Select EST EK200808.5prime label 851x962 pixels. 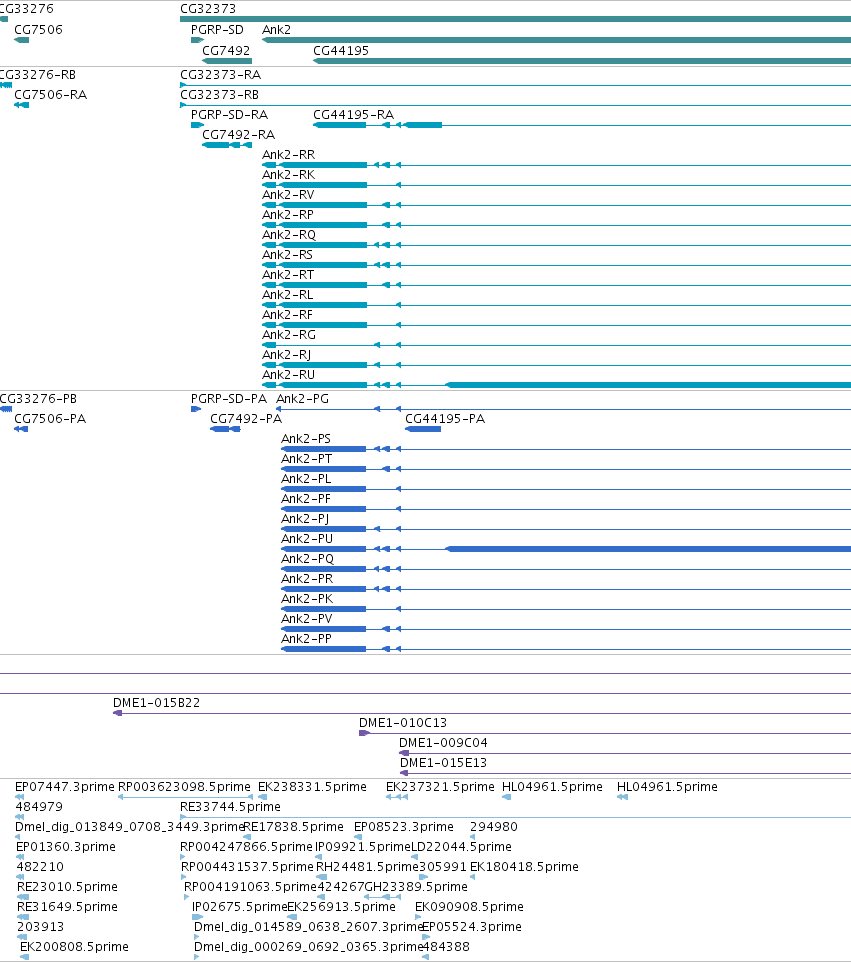(74, 947)
